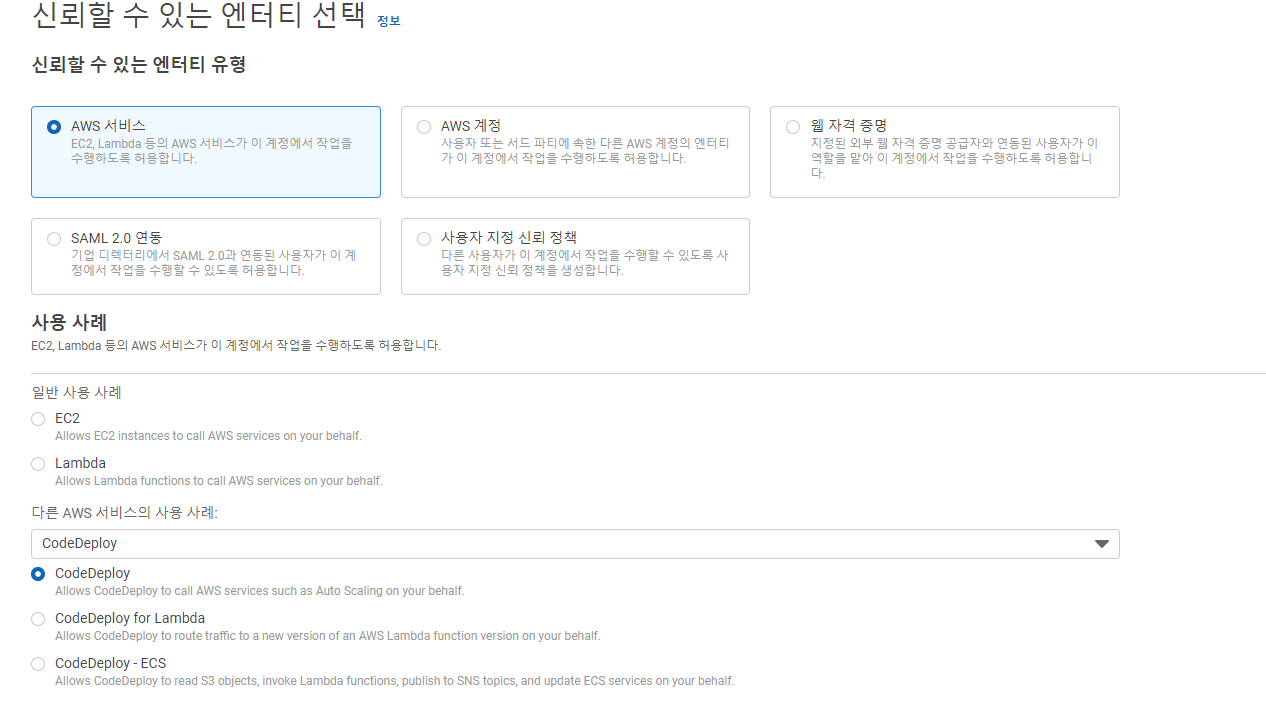Image resolution: width=1266 pixels, height=727 pixels.
Task: Click the 신뢰할 수 있는 엔터티 유형 heading
Action: [139, 65]
